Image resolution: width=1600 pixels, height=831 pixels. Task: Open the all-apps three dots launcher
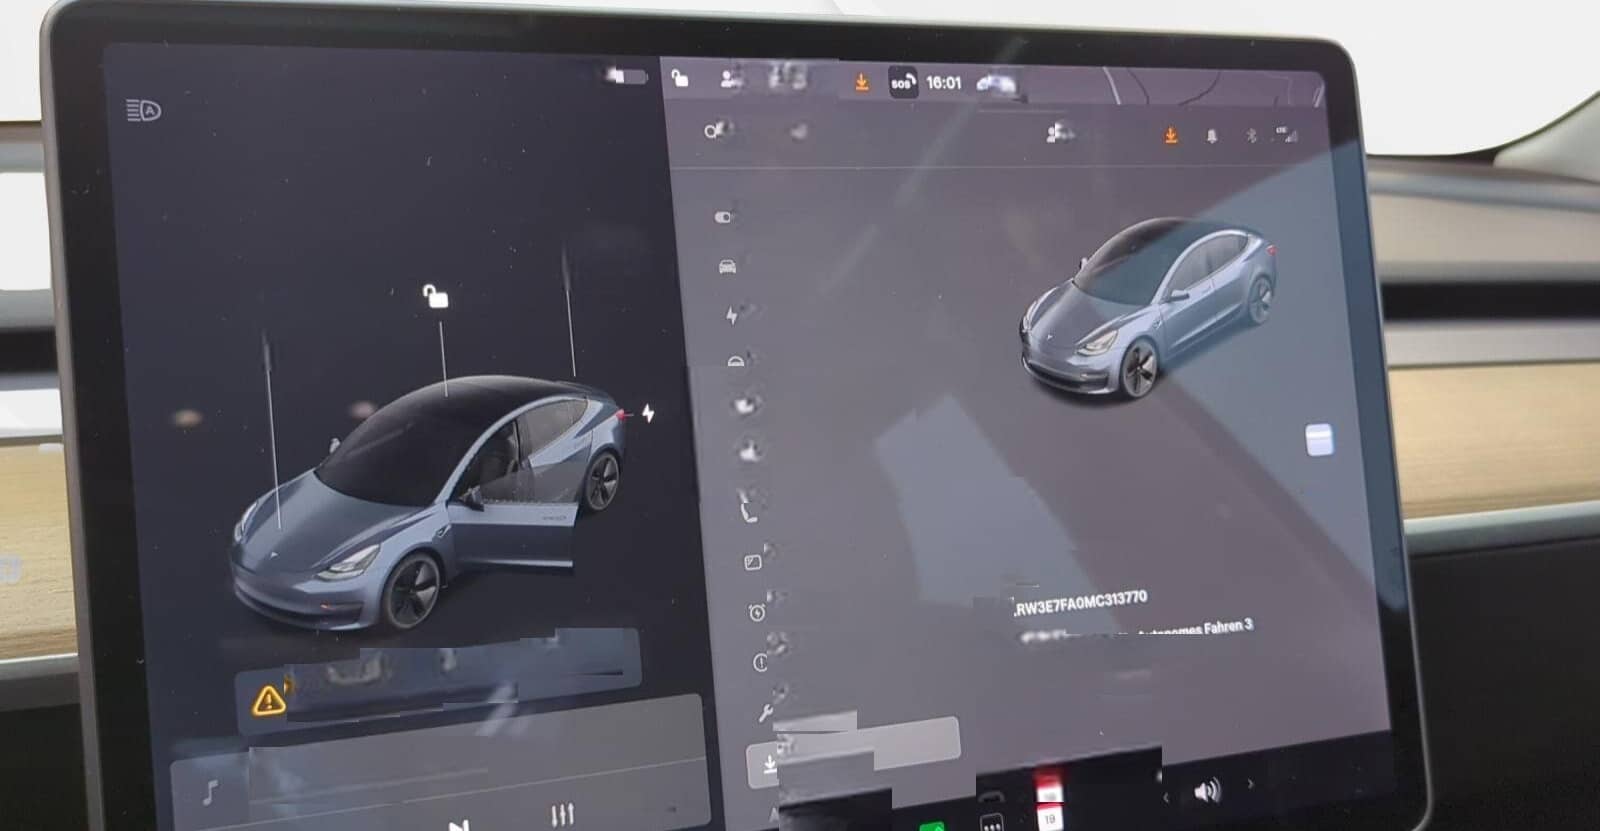[991, 822]
